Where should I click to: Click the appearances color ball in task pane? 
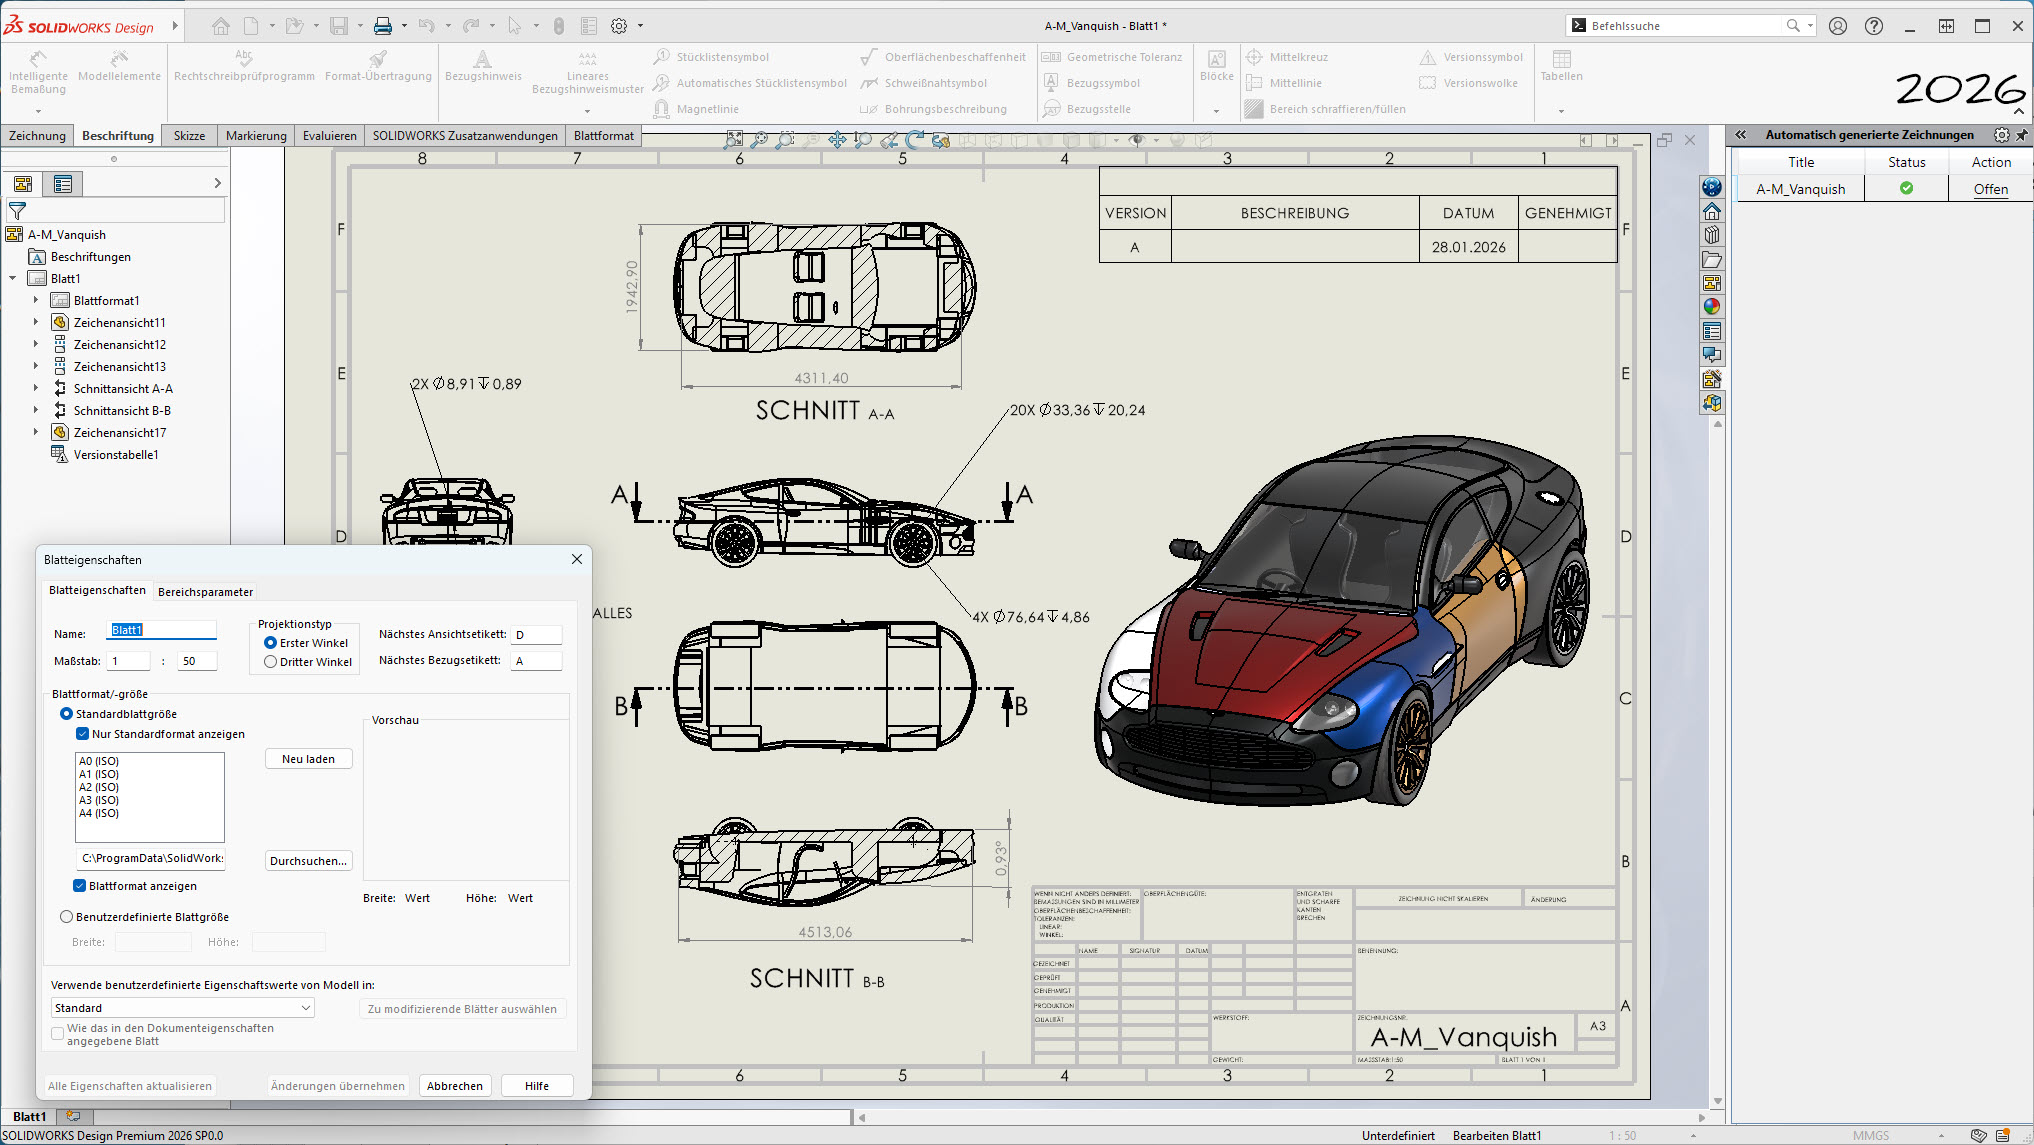point(1712,307)
